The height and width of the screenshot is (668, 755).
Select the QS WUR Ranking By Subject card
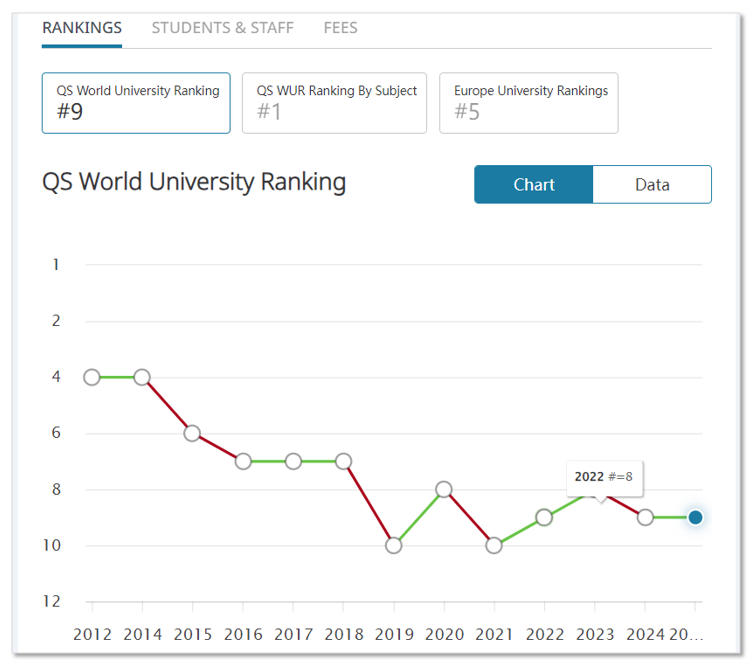(334, 103)
